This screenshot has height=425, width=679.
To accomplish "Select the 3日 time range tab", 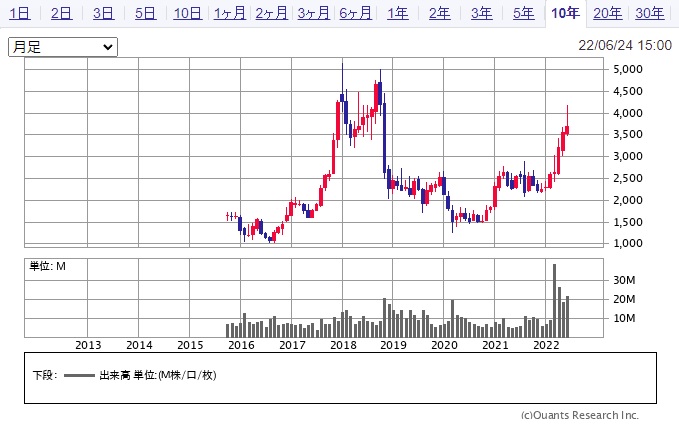I will [x=103, y=13].
